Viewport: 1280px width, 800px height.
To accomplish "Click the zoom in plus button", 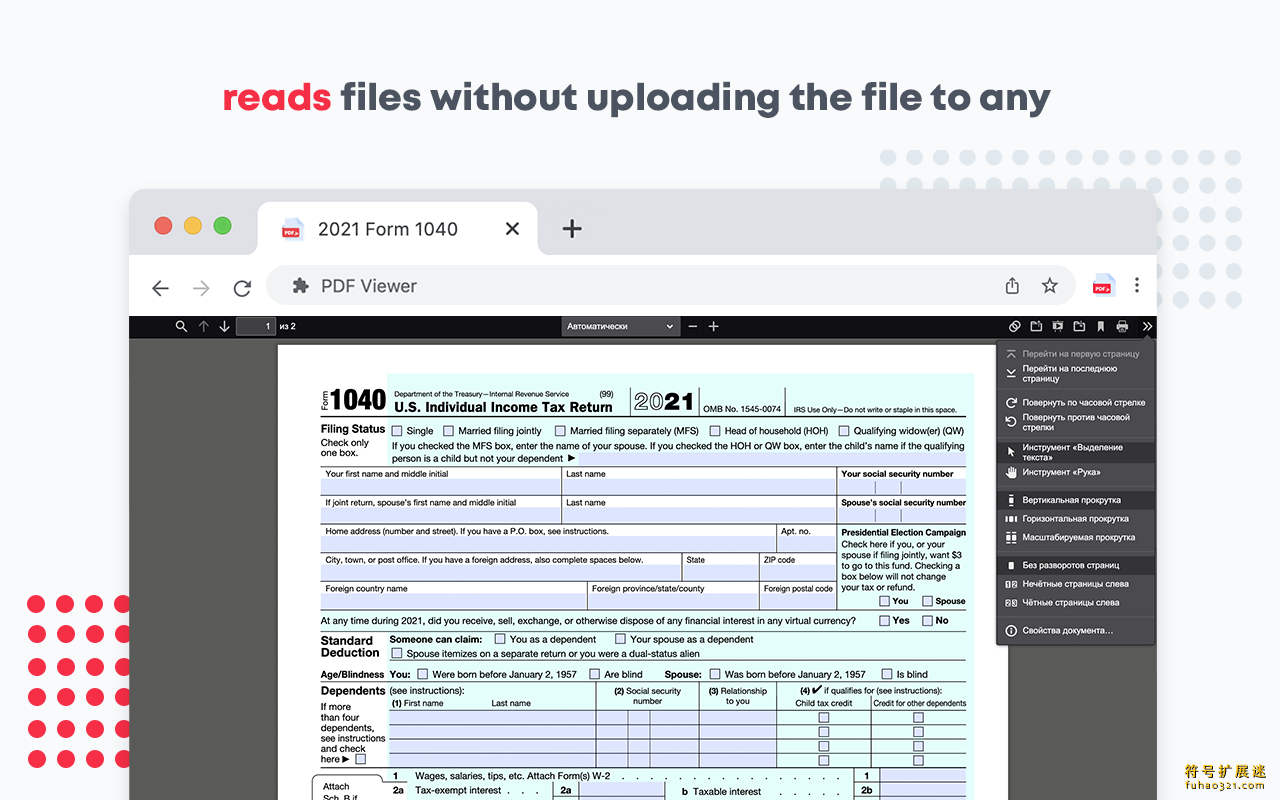I will pos(713,326).
